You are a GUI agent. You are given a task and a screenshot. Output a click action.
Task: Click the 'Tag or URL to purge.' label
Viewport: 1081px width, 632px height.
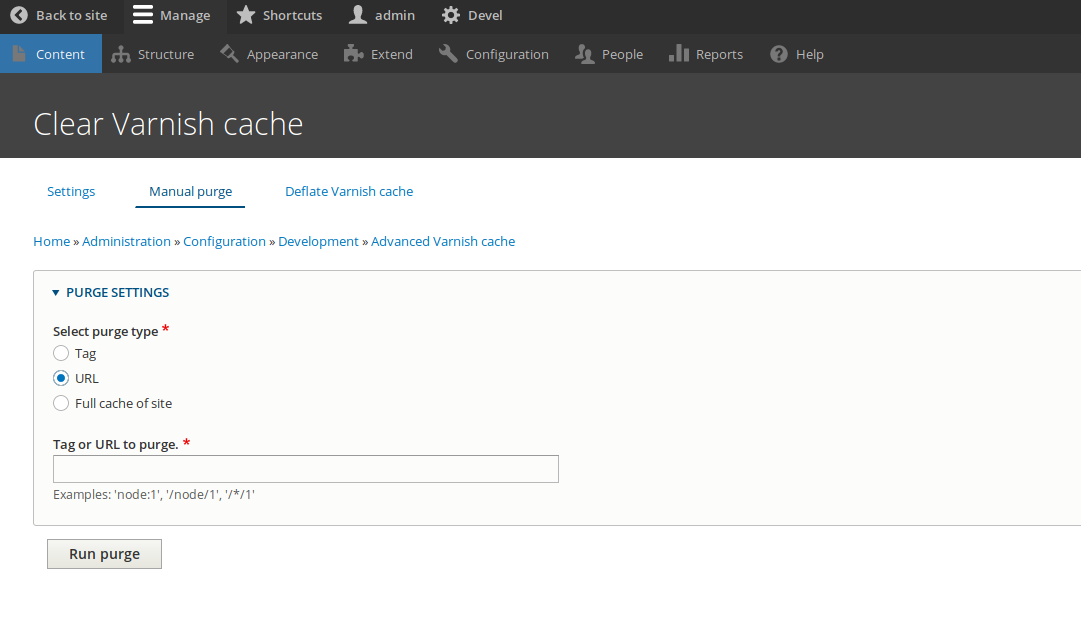(116, 445)
